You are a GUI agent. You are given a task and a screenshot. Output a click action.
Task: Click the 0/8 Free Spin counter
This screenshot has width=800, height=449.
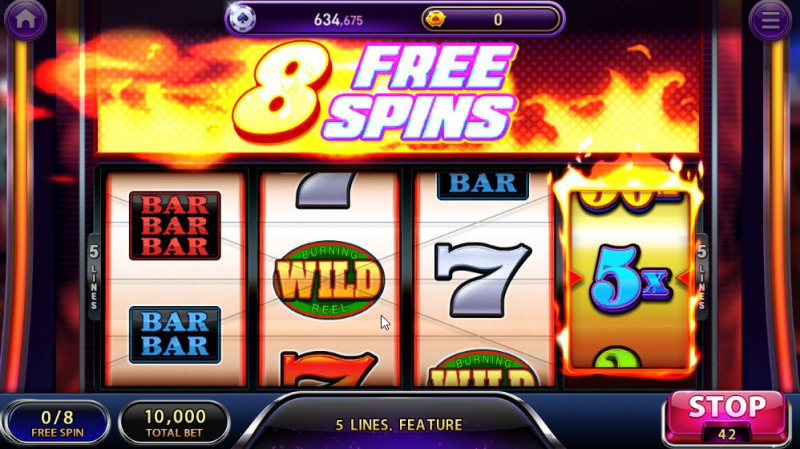(57, 423)
